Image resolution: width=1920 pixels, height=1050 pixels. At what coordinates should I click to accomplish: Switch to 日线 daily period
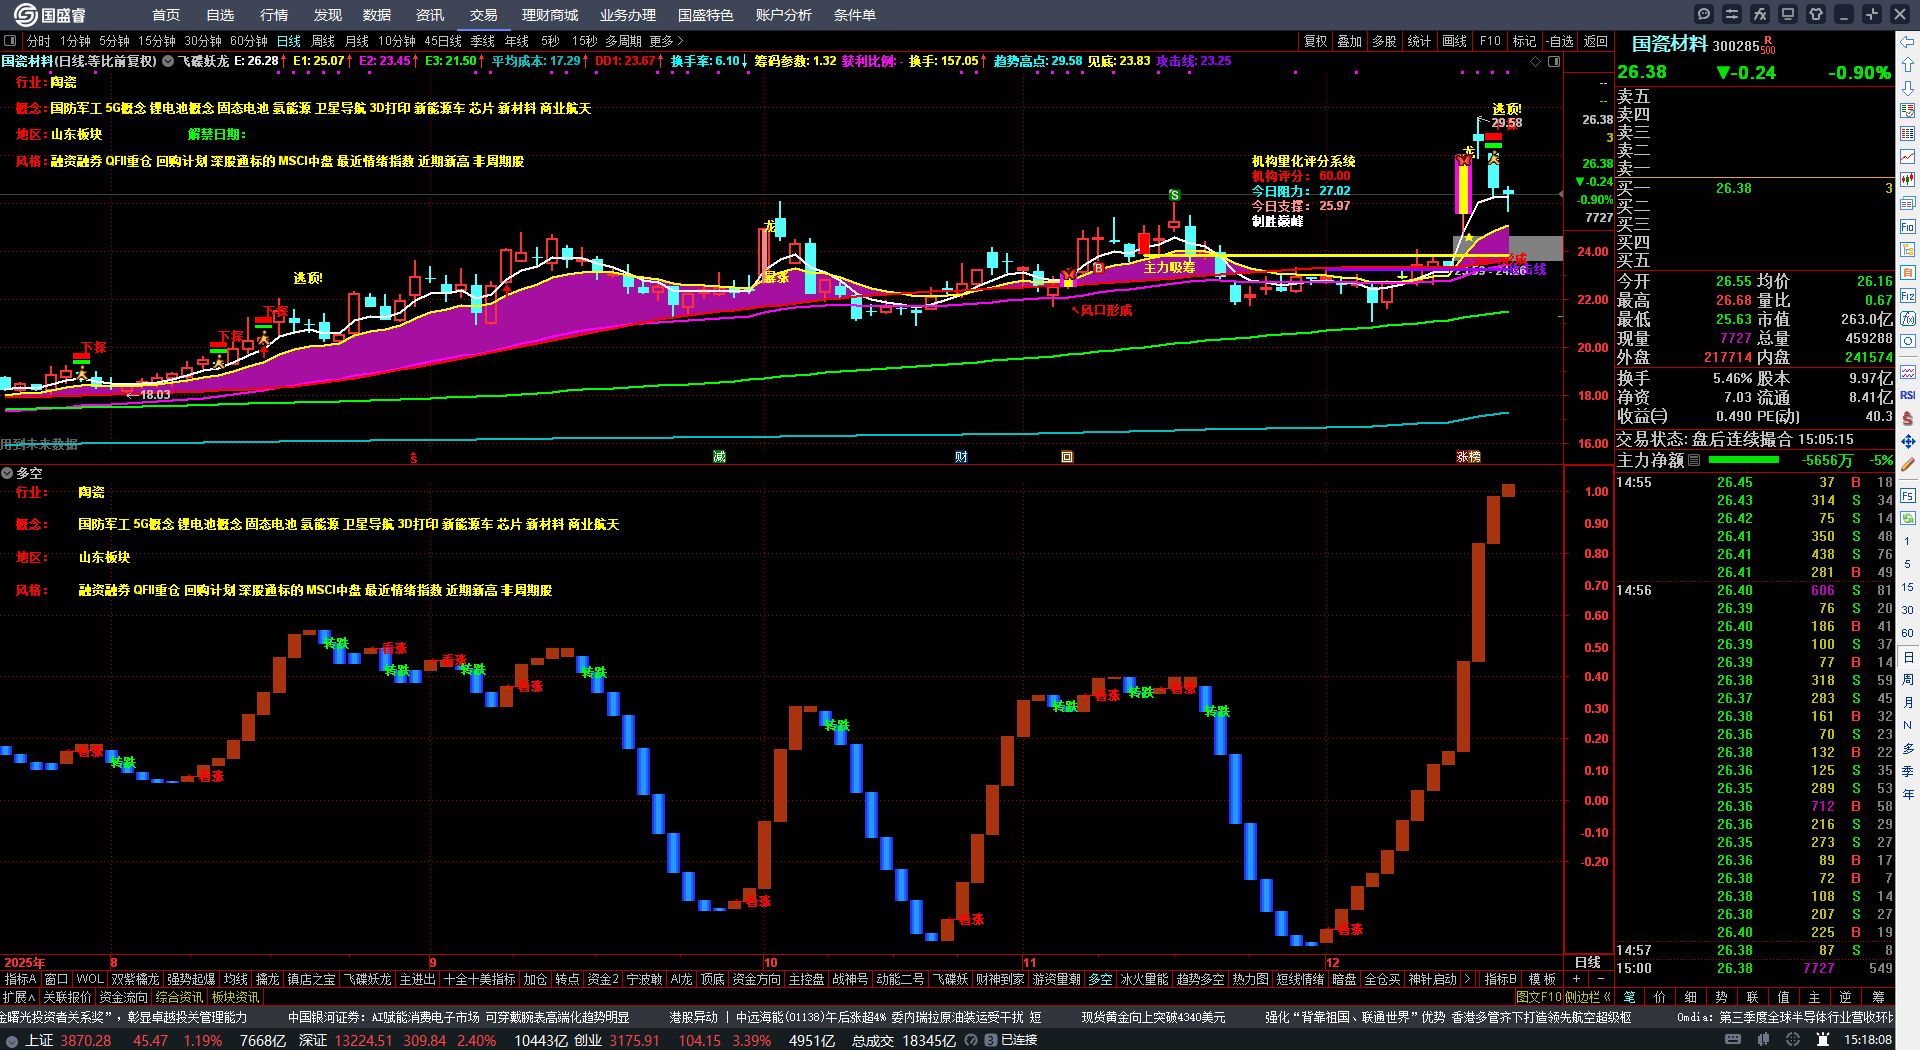pyautogui.click(x=288, y=41)
